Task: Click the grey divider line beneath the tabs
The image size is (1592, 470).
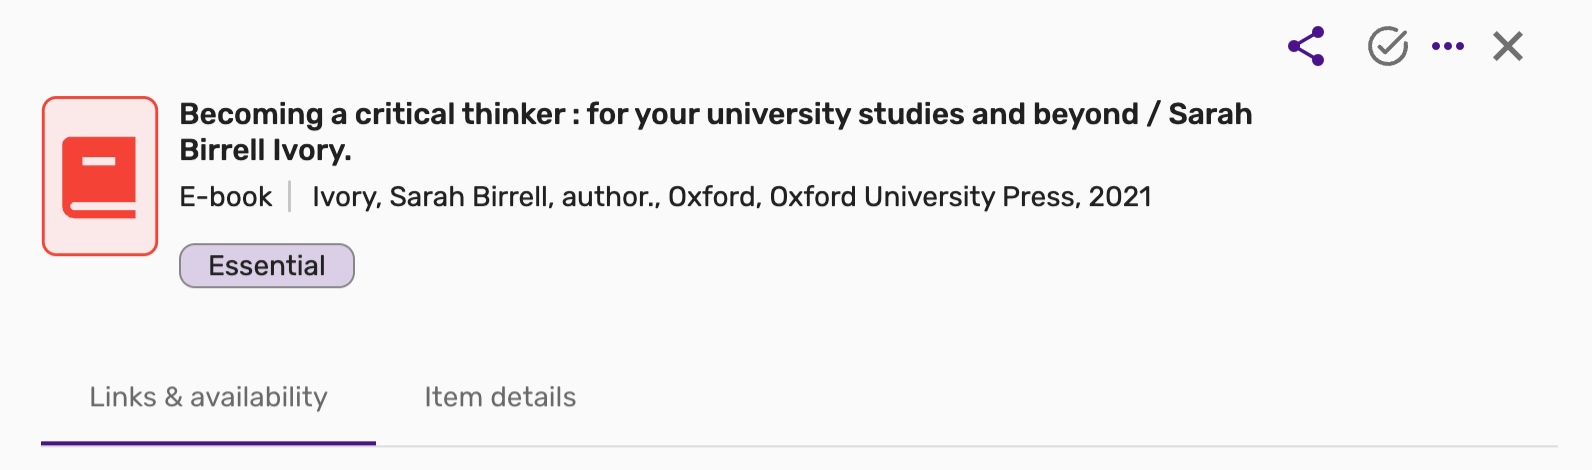Action: pos(960,446)
